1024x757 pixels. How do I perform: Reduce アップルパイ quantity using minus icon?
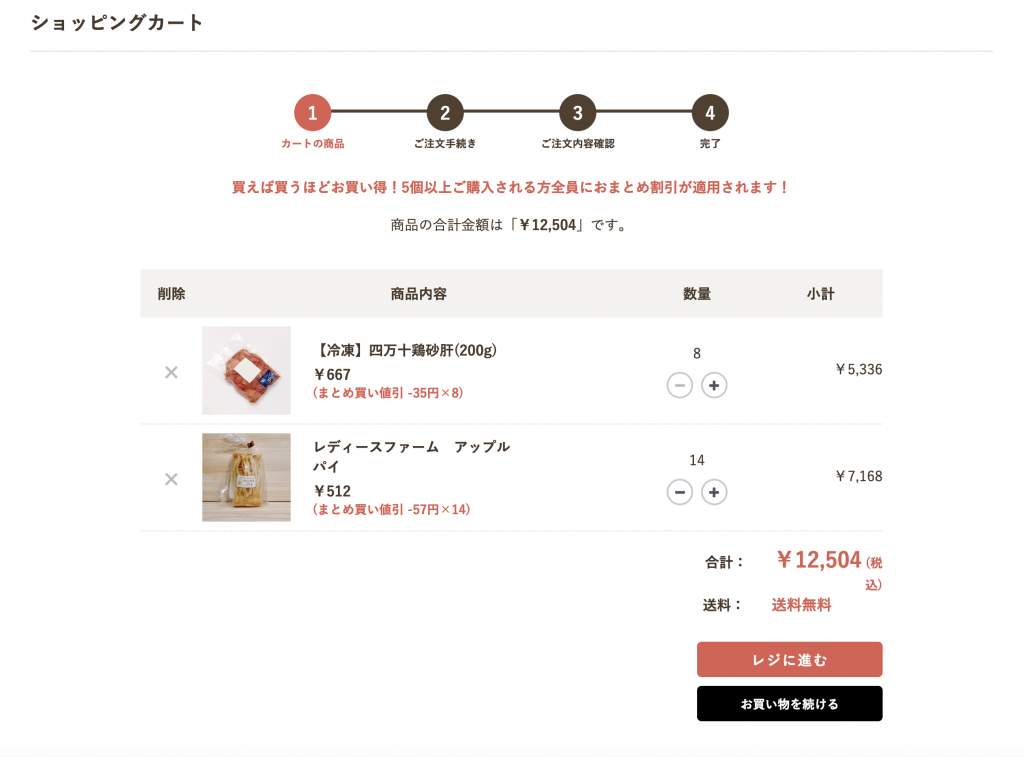point(679,492)
